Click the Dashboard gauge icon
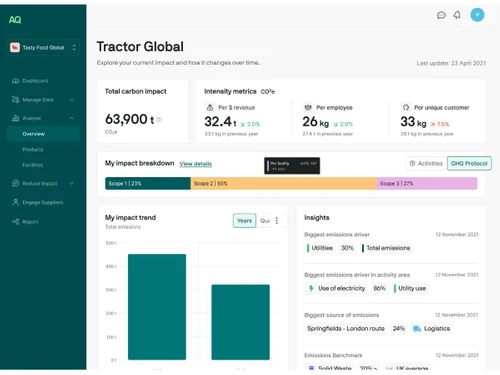Screen dimensions: 500x375 coord(16,81)
